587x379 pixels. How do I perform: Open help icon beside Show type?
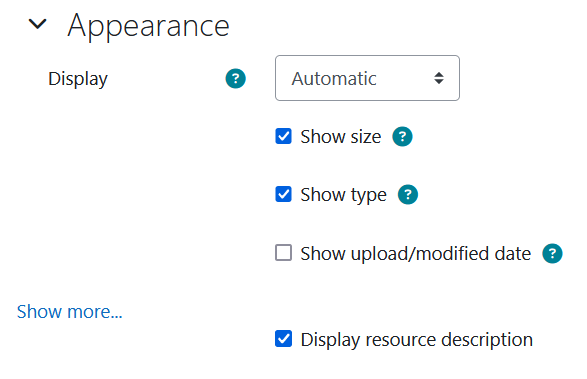click(x=408, y=195)
